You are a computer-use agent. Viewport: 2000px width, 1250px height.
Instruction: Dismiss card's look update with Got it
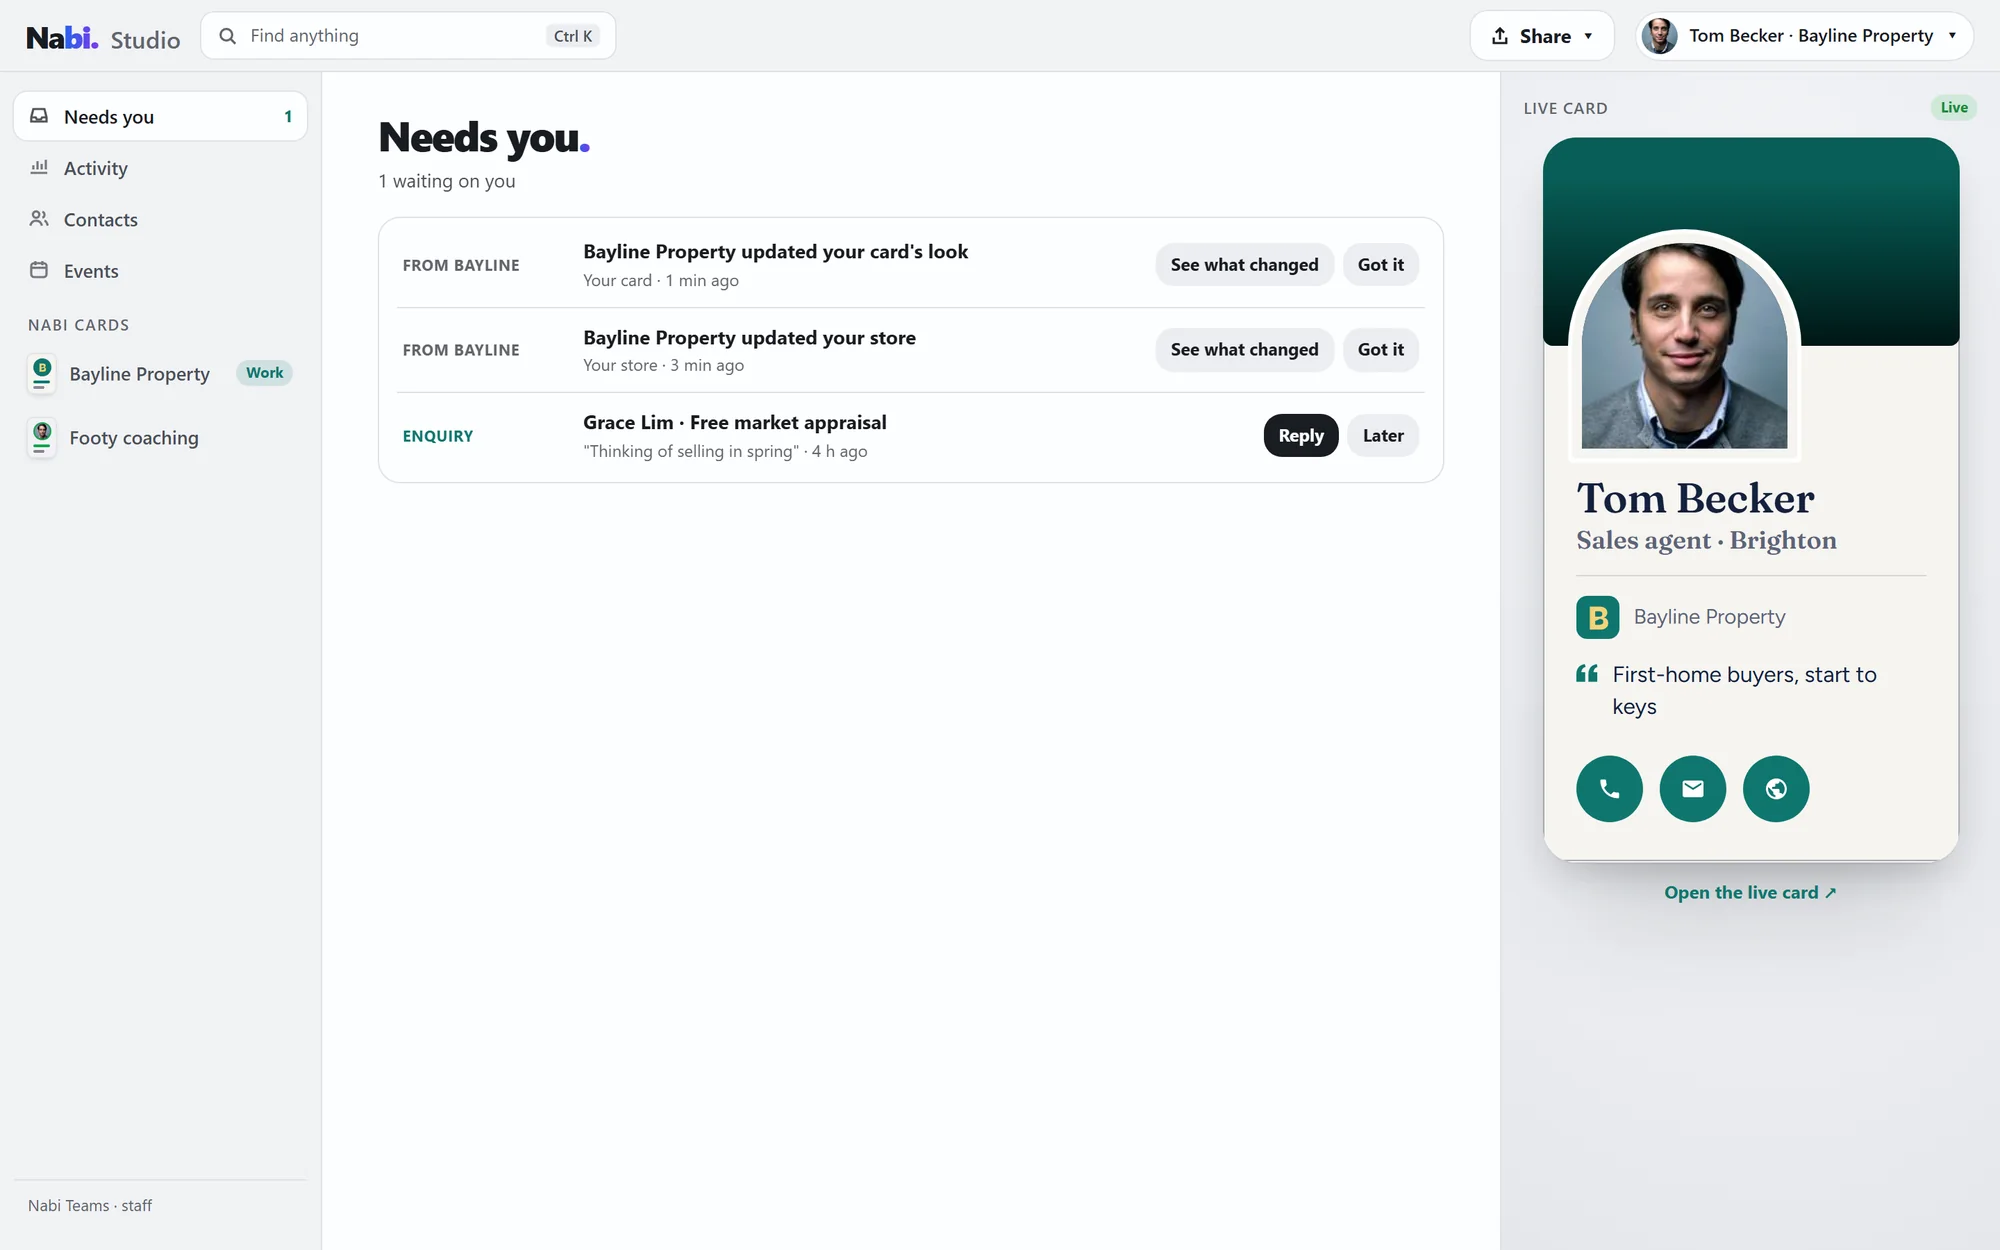pos(1380,265)
